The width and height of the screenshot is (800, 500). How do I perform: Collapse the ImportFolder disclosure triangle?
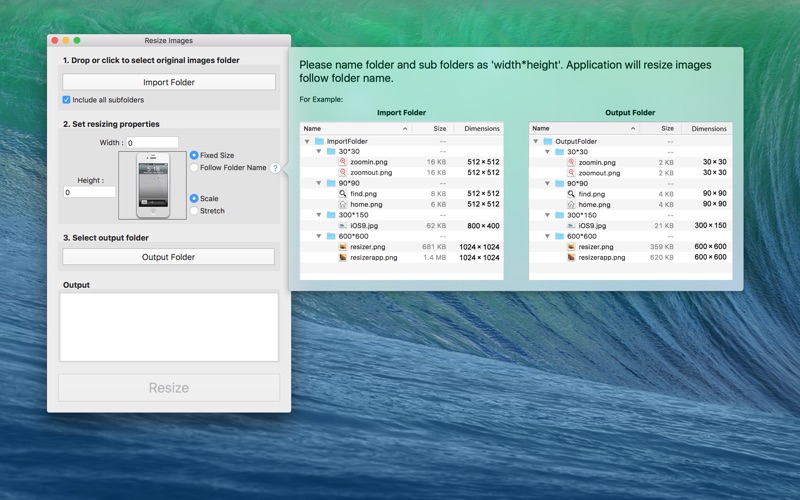[x=307, y=141]
